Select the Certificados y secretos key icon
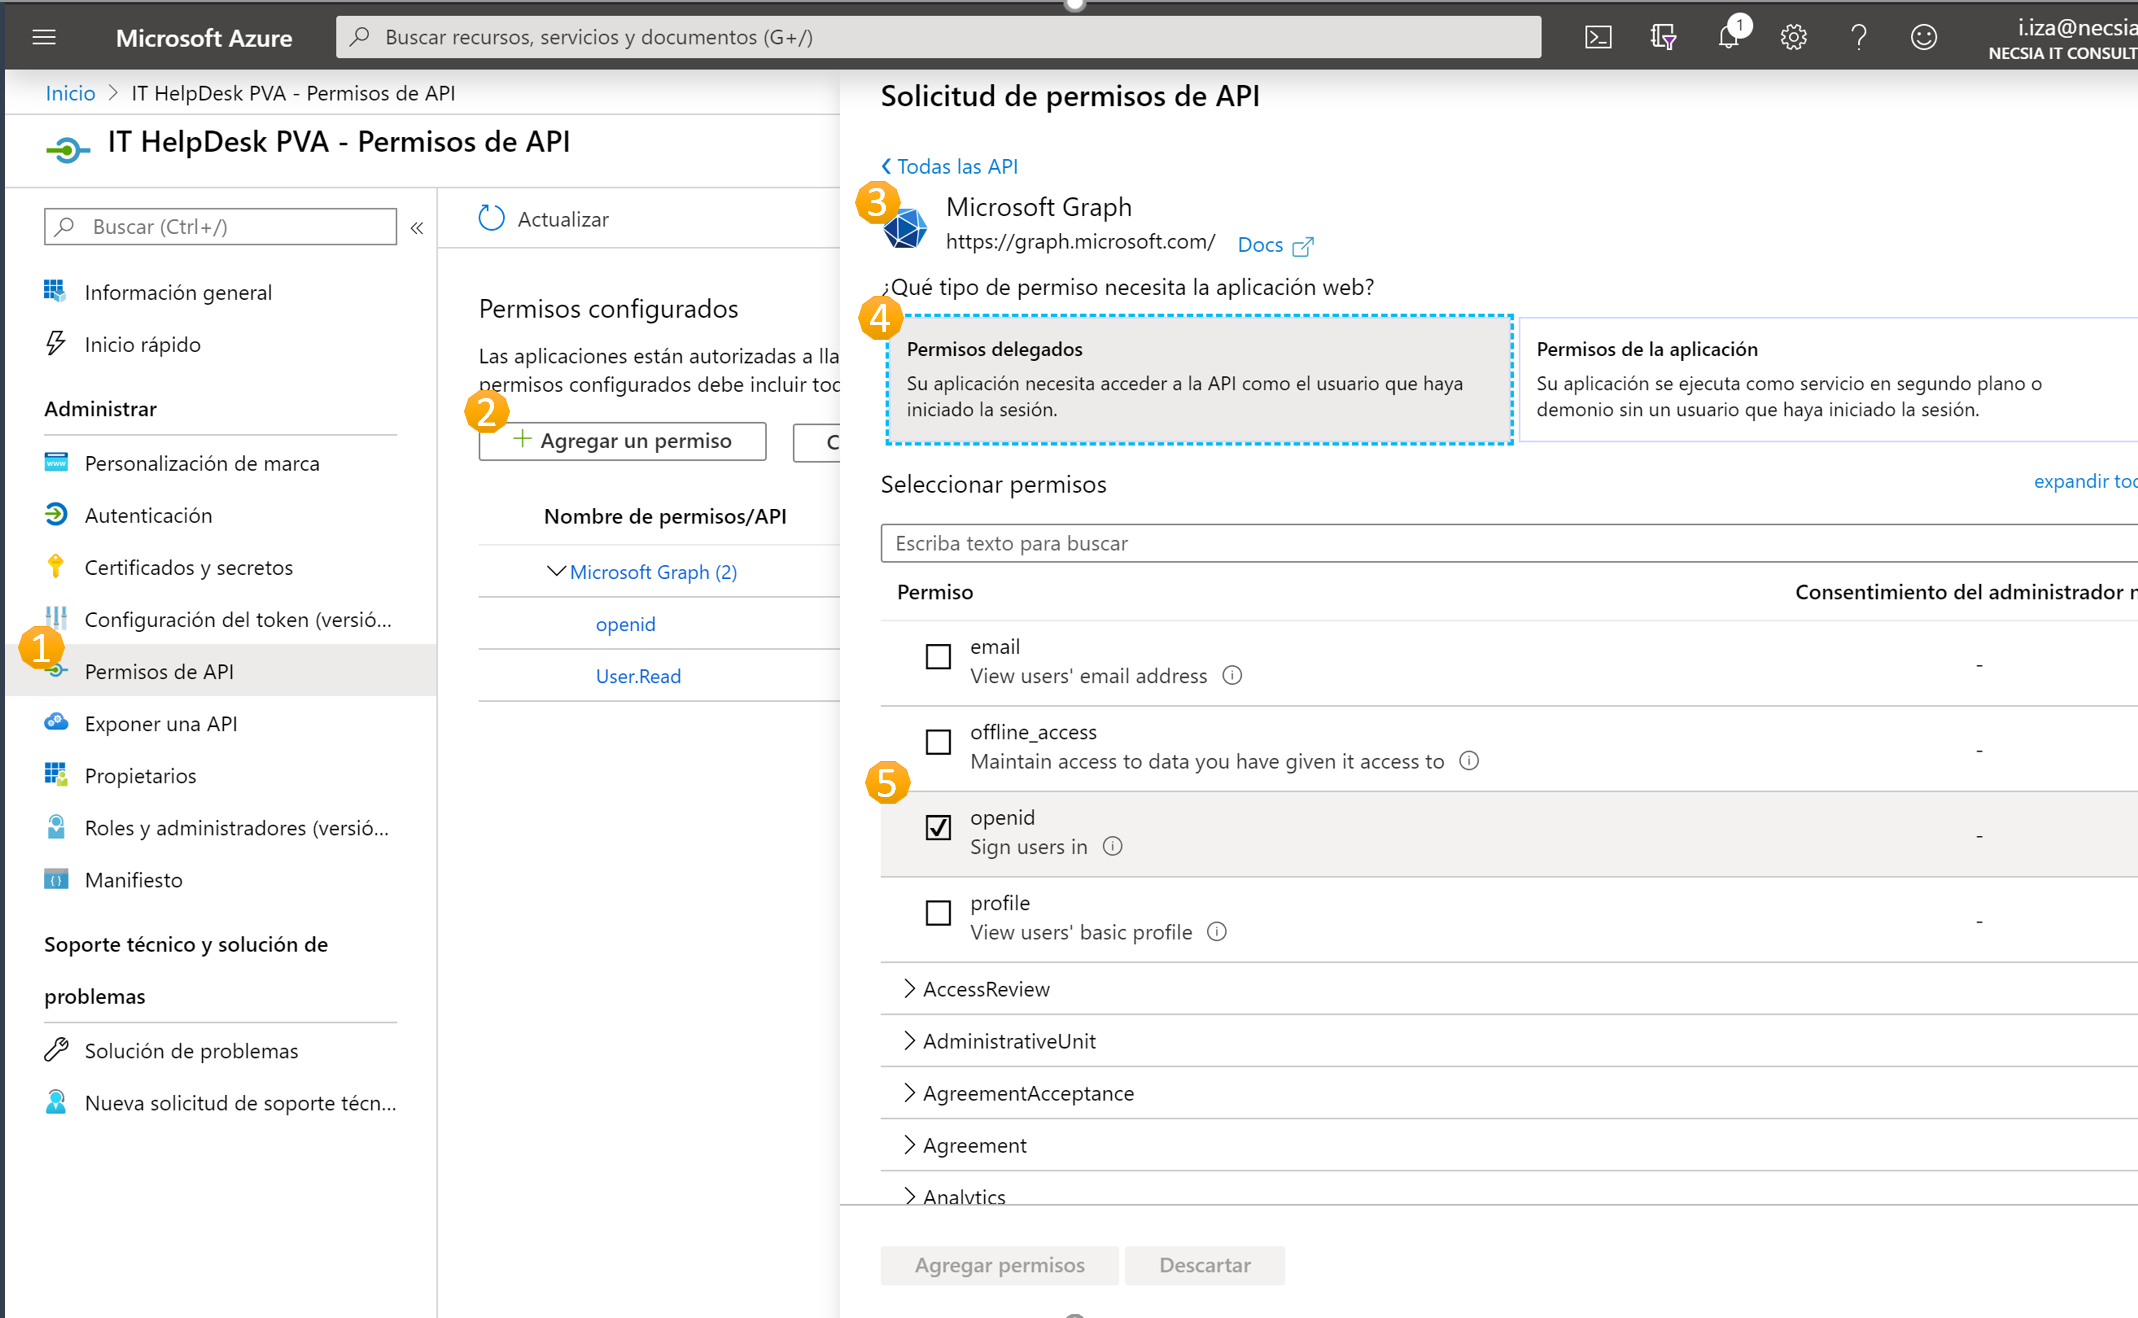This screenshot has height=1318, width=2138. (x=57, y=566)
